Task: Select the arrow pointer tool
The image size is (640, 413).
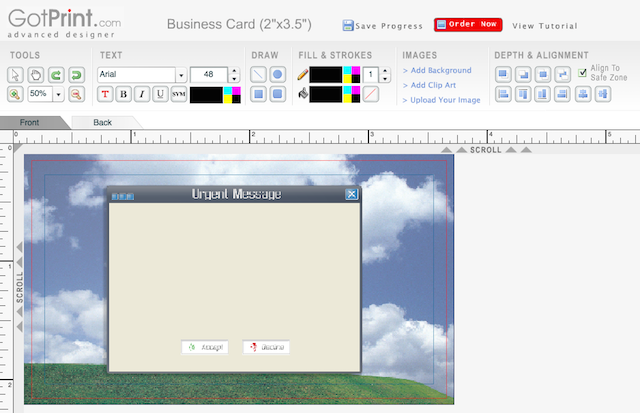Action: [x=16, y=75]
